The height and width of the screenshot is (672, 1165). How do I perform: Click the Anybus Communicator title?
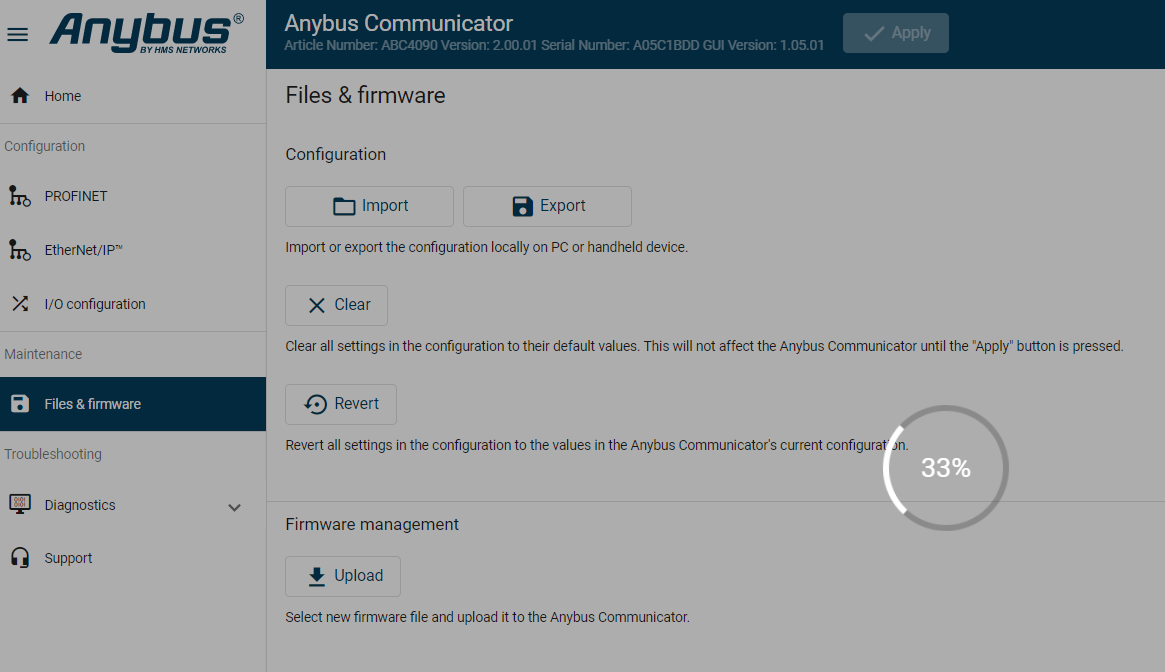[x=399, y=23]
